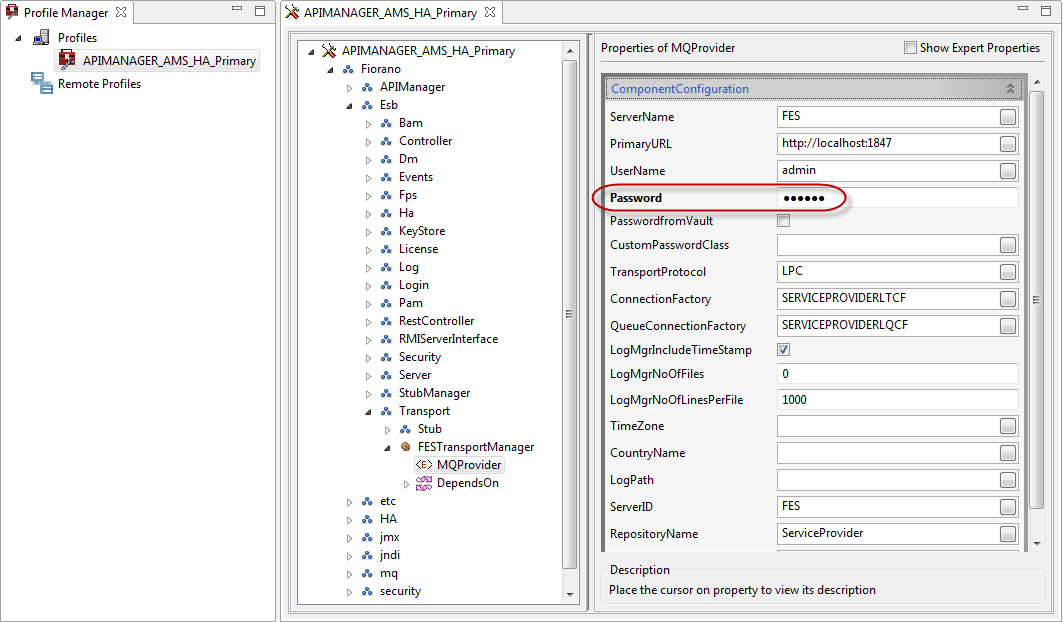Click the FESTransportManager component icon

coord(405,447)
